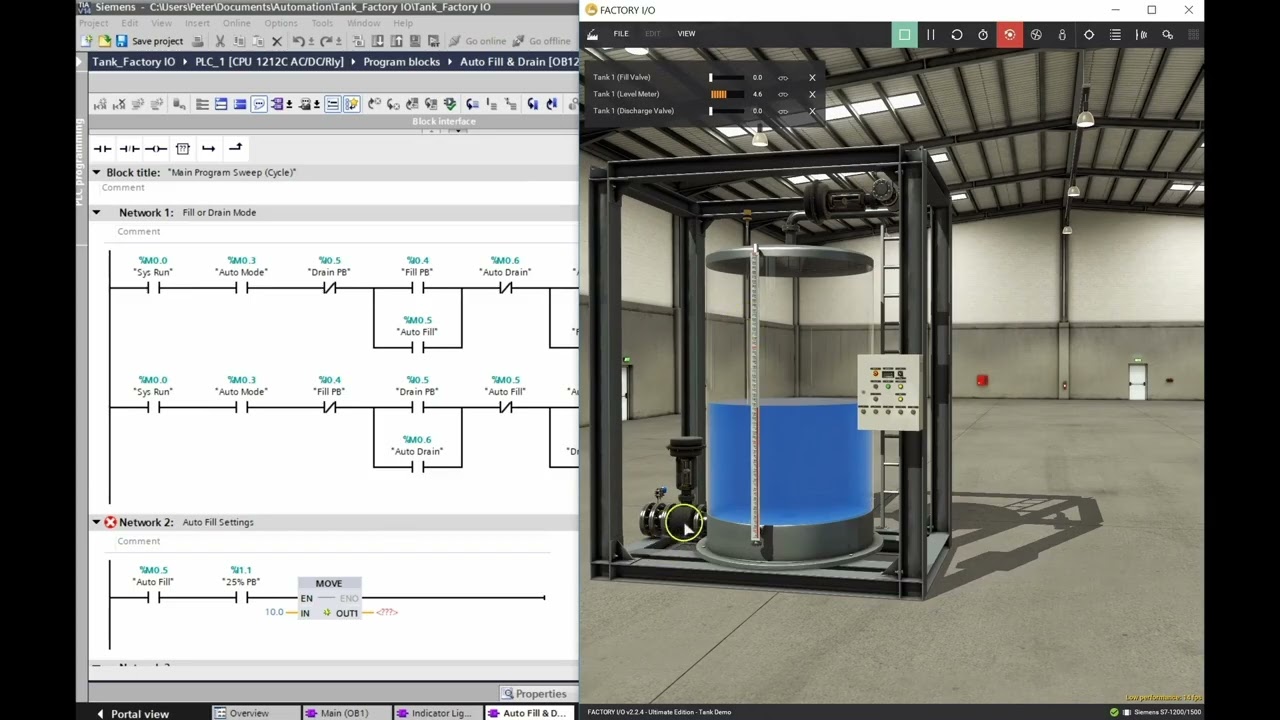Switch to fly camera in Factory I/O
Screen dimensions: 1280x720
click(1036, 34)
